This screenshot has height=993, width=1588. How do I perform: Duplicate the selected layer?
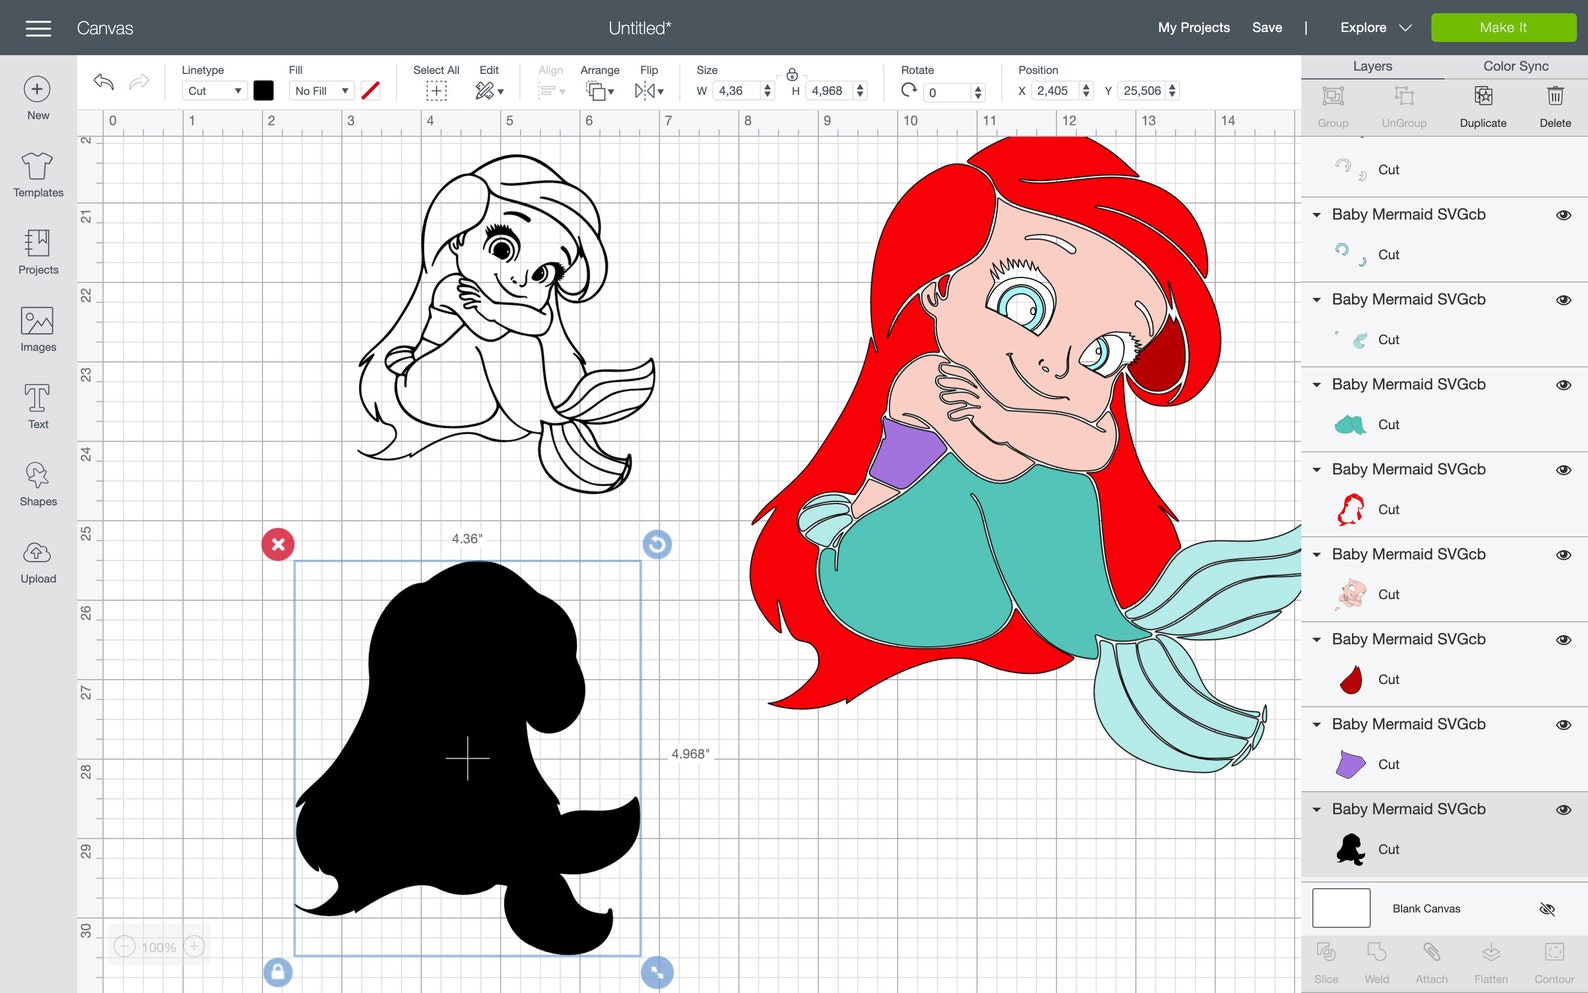click(1483, 106)
